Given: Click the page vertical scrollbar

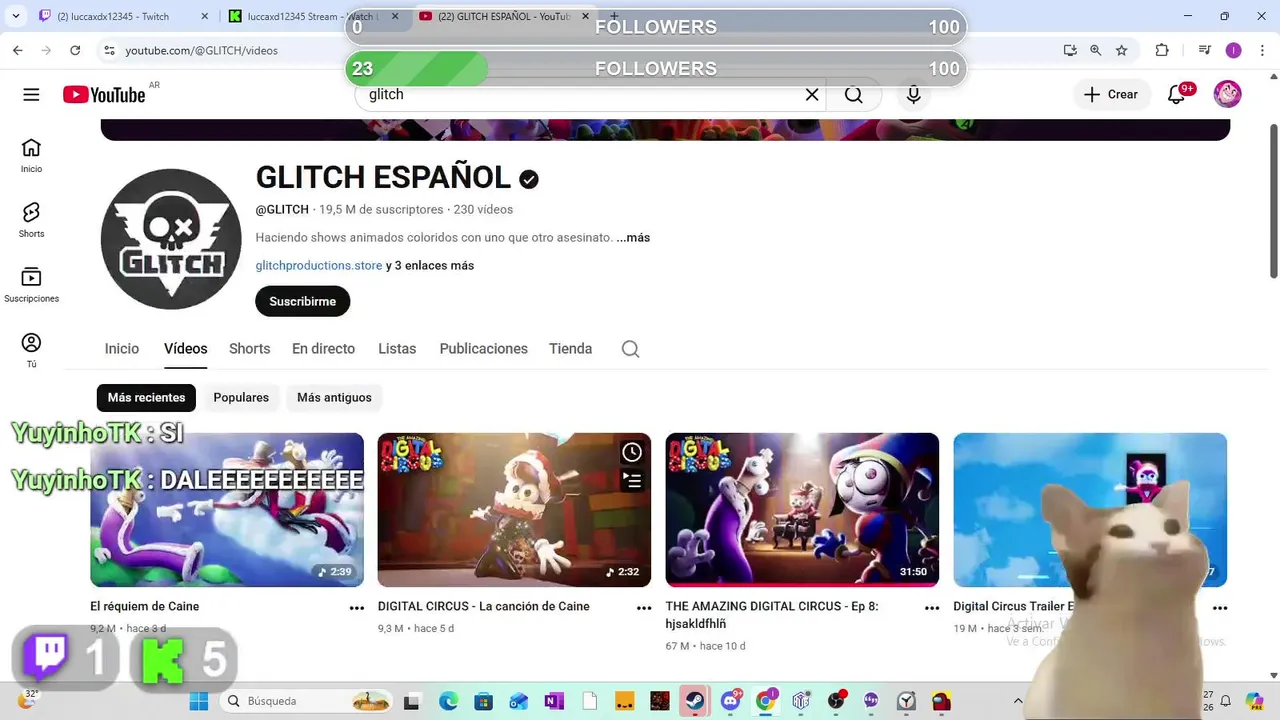Looking at the screenshot, I should click(1274, 202).
